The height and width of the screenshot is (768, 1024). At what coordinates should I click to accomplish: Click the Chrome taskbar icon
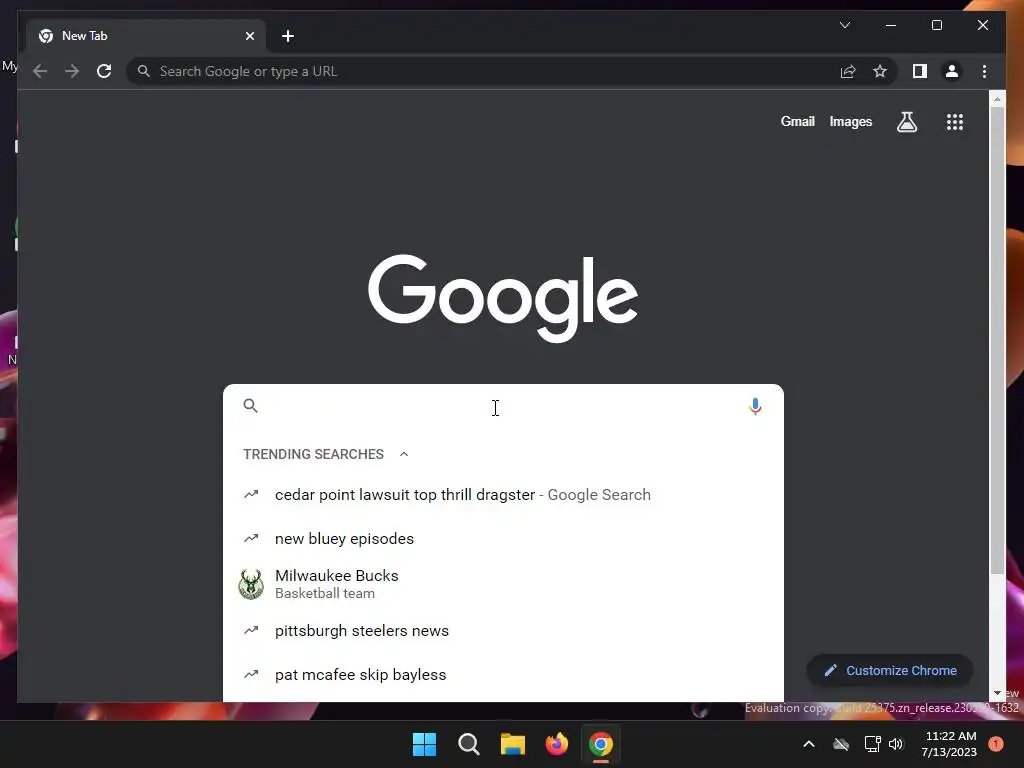601,744
